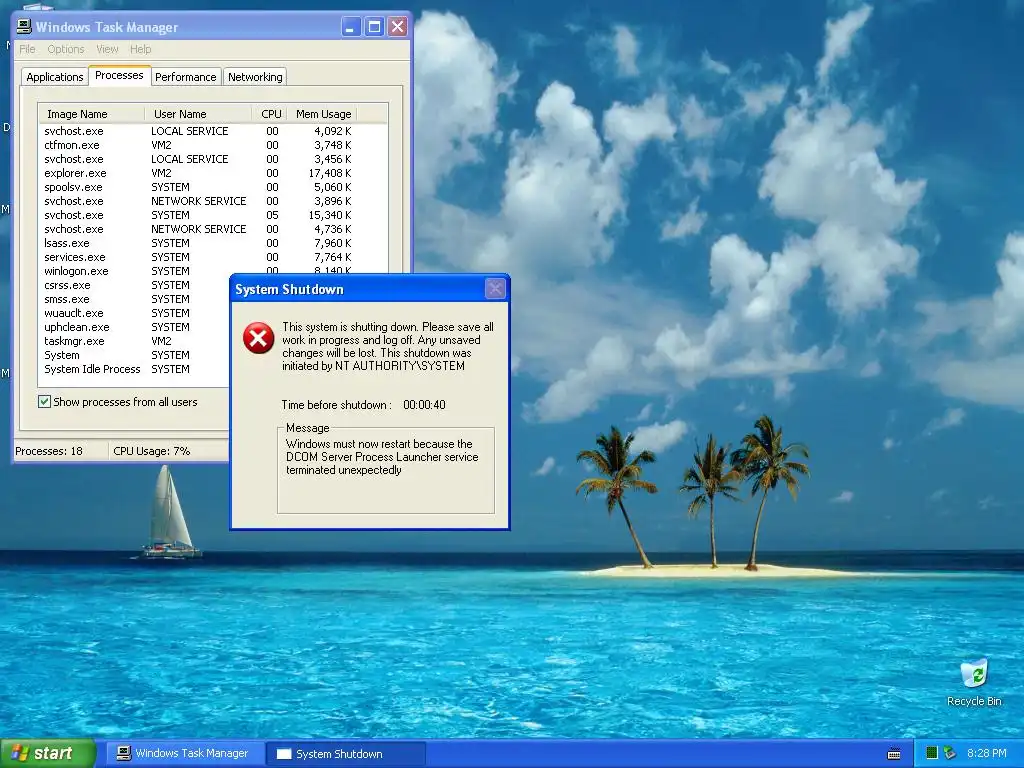Click the DCOM Server Process Launcher message text

(x=382, y=457)
